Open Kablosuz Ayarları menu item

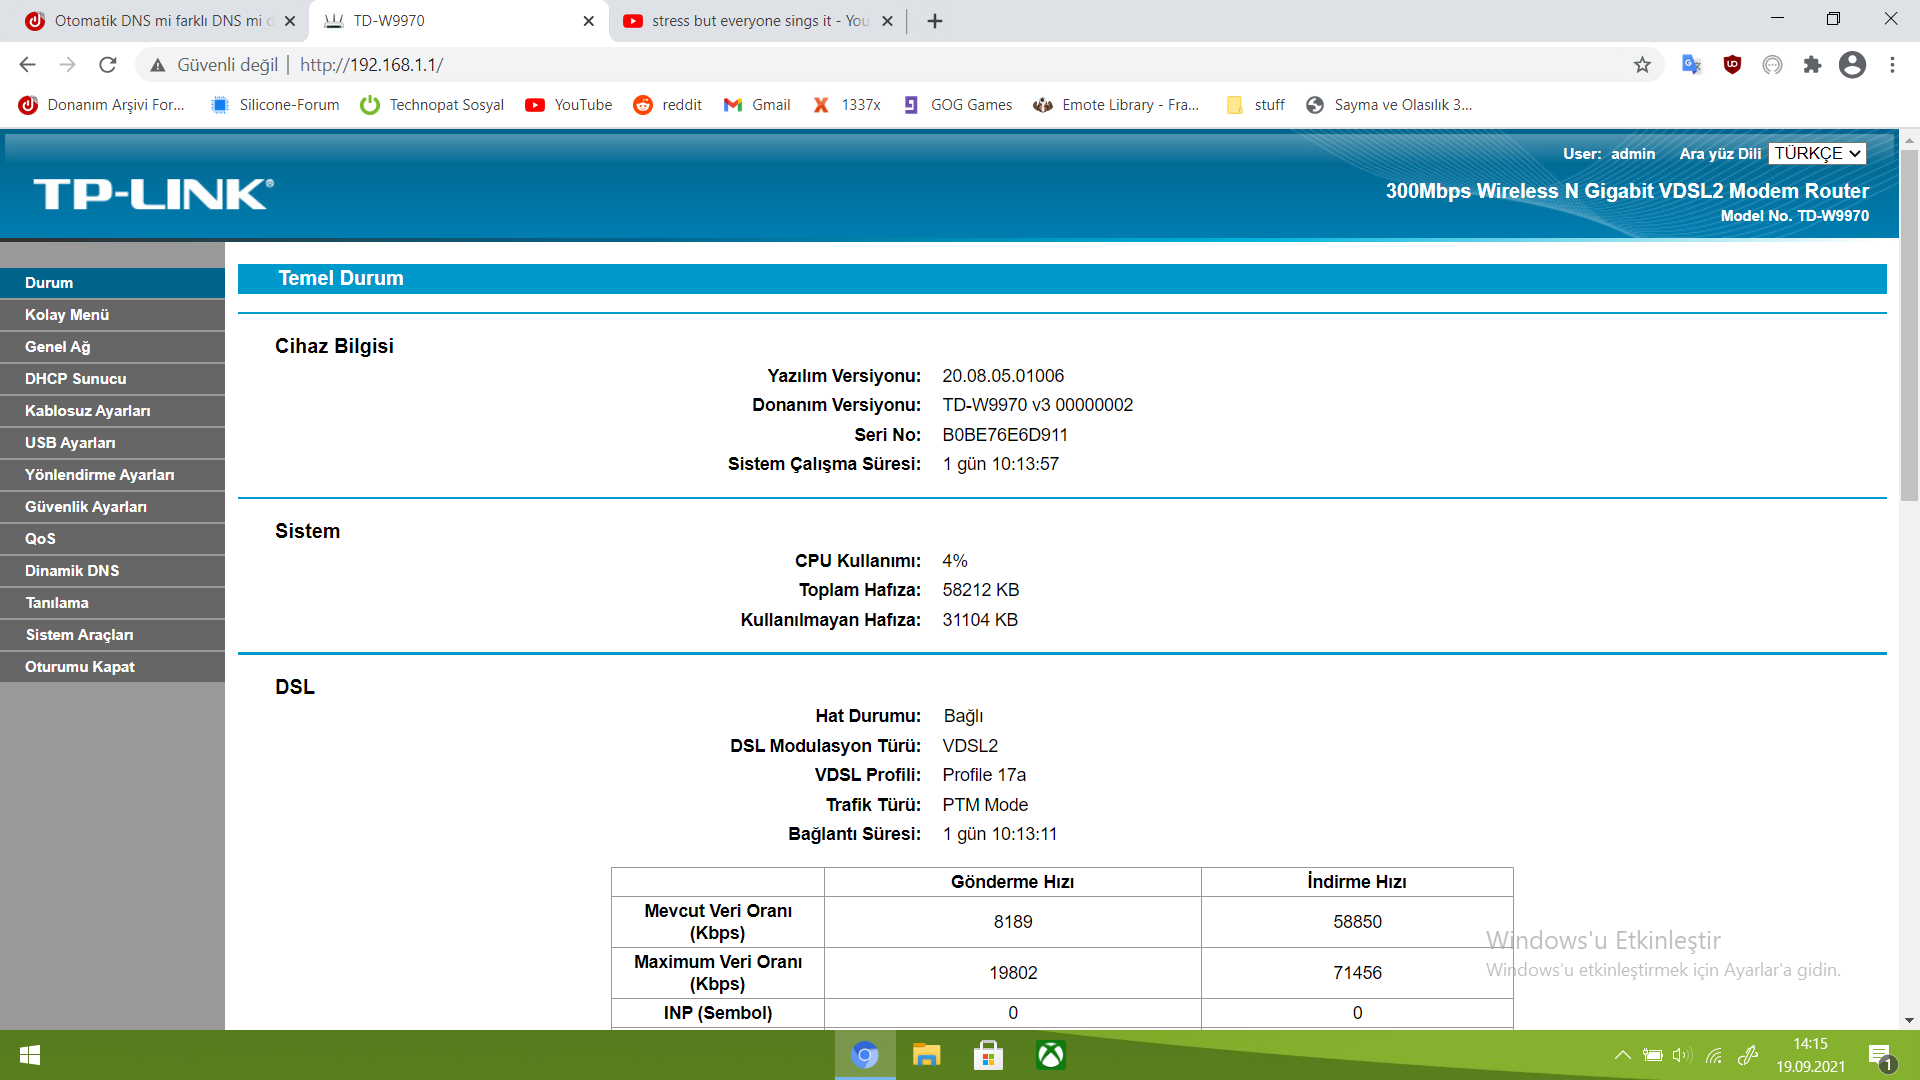pos(88,411)
